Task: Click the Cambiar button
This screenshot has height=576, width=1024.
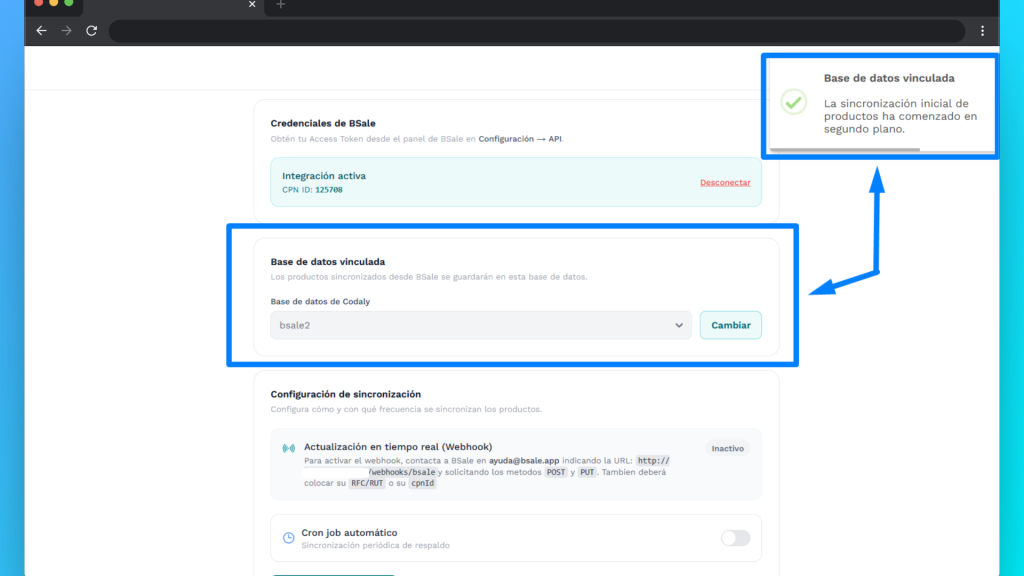Action: click(x=731, y=325)
